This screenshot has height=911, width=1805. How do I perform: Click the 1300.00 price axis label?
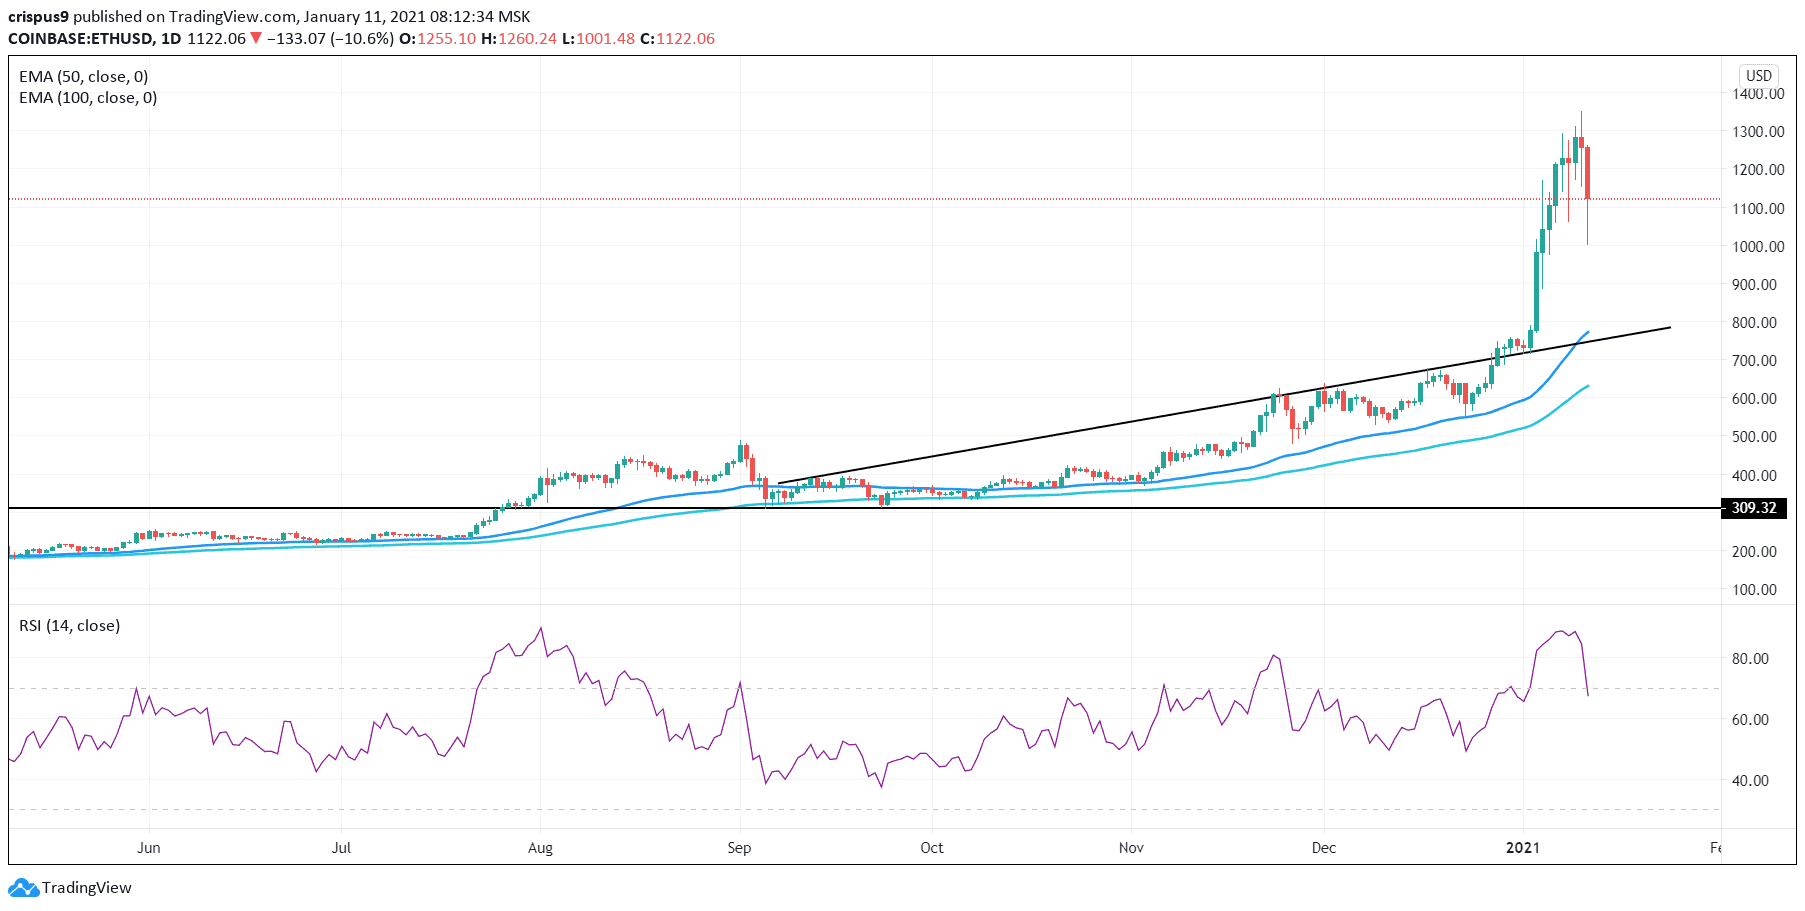1758,132
